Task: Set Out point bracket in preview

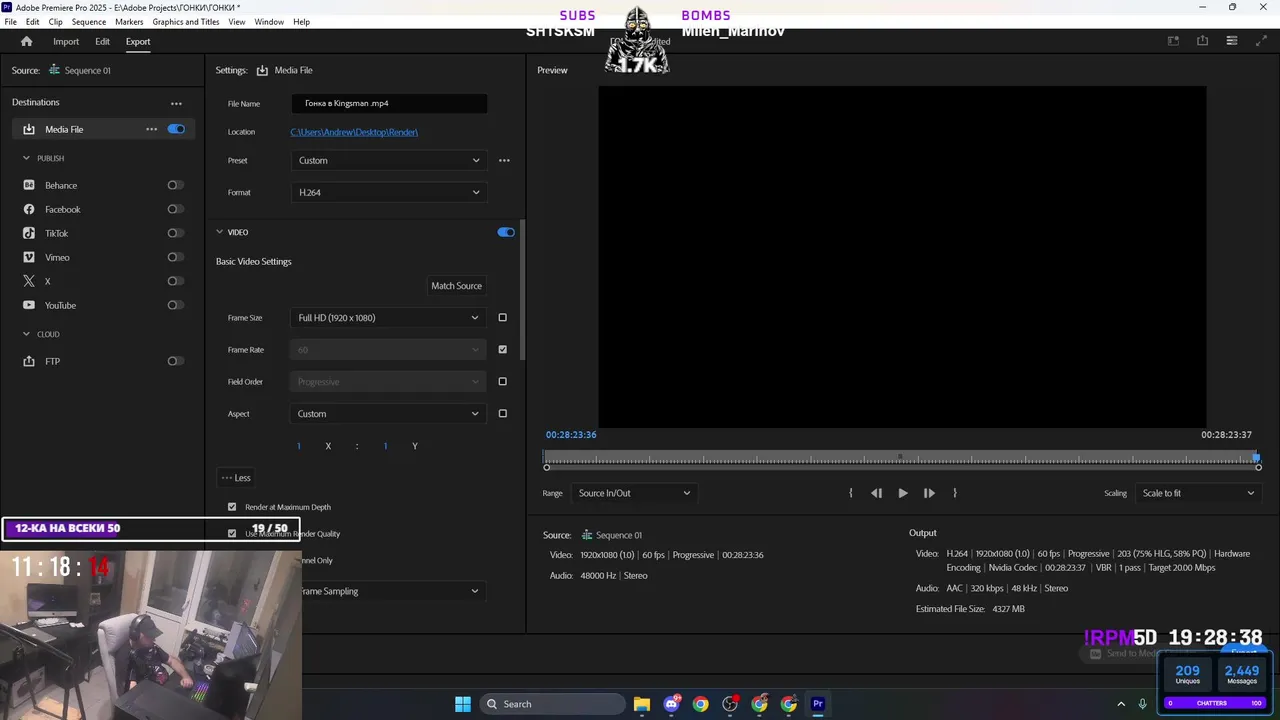Action: 955,493
